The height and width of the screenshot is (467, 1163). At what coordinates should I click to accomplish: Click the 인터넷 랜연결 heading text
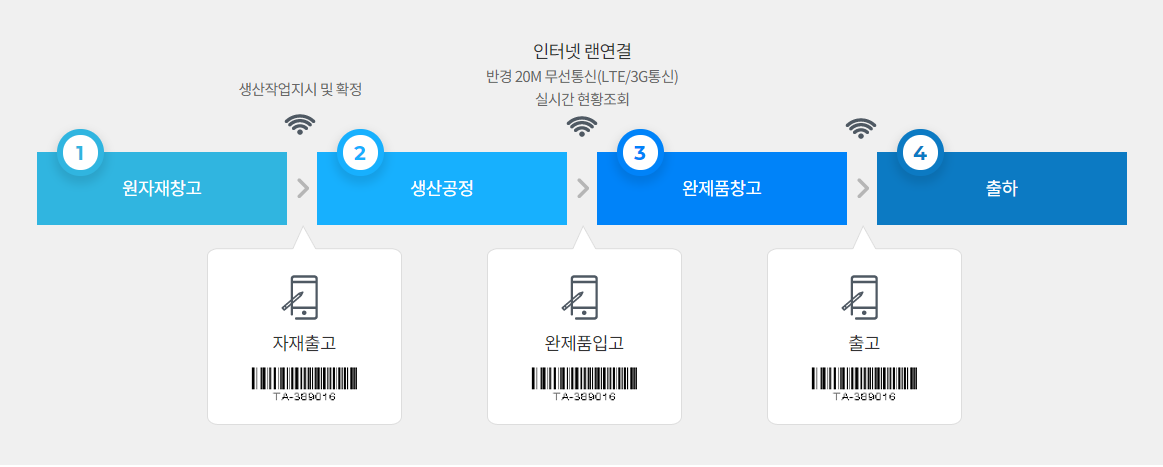tap(582, 52)
